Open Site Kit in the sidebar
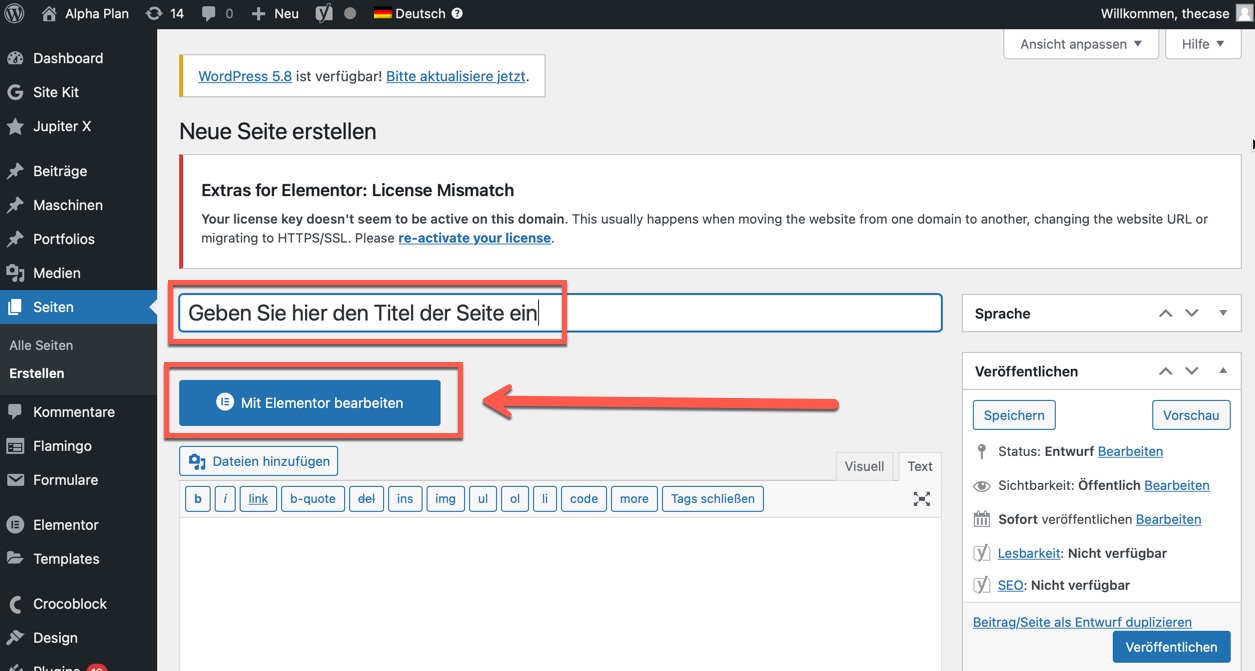The image size is (1255, 671). [x=56, y=92]
